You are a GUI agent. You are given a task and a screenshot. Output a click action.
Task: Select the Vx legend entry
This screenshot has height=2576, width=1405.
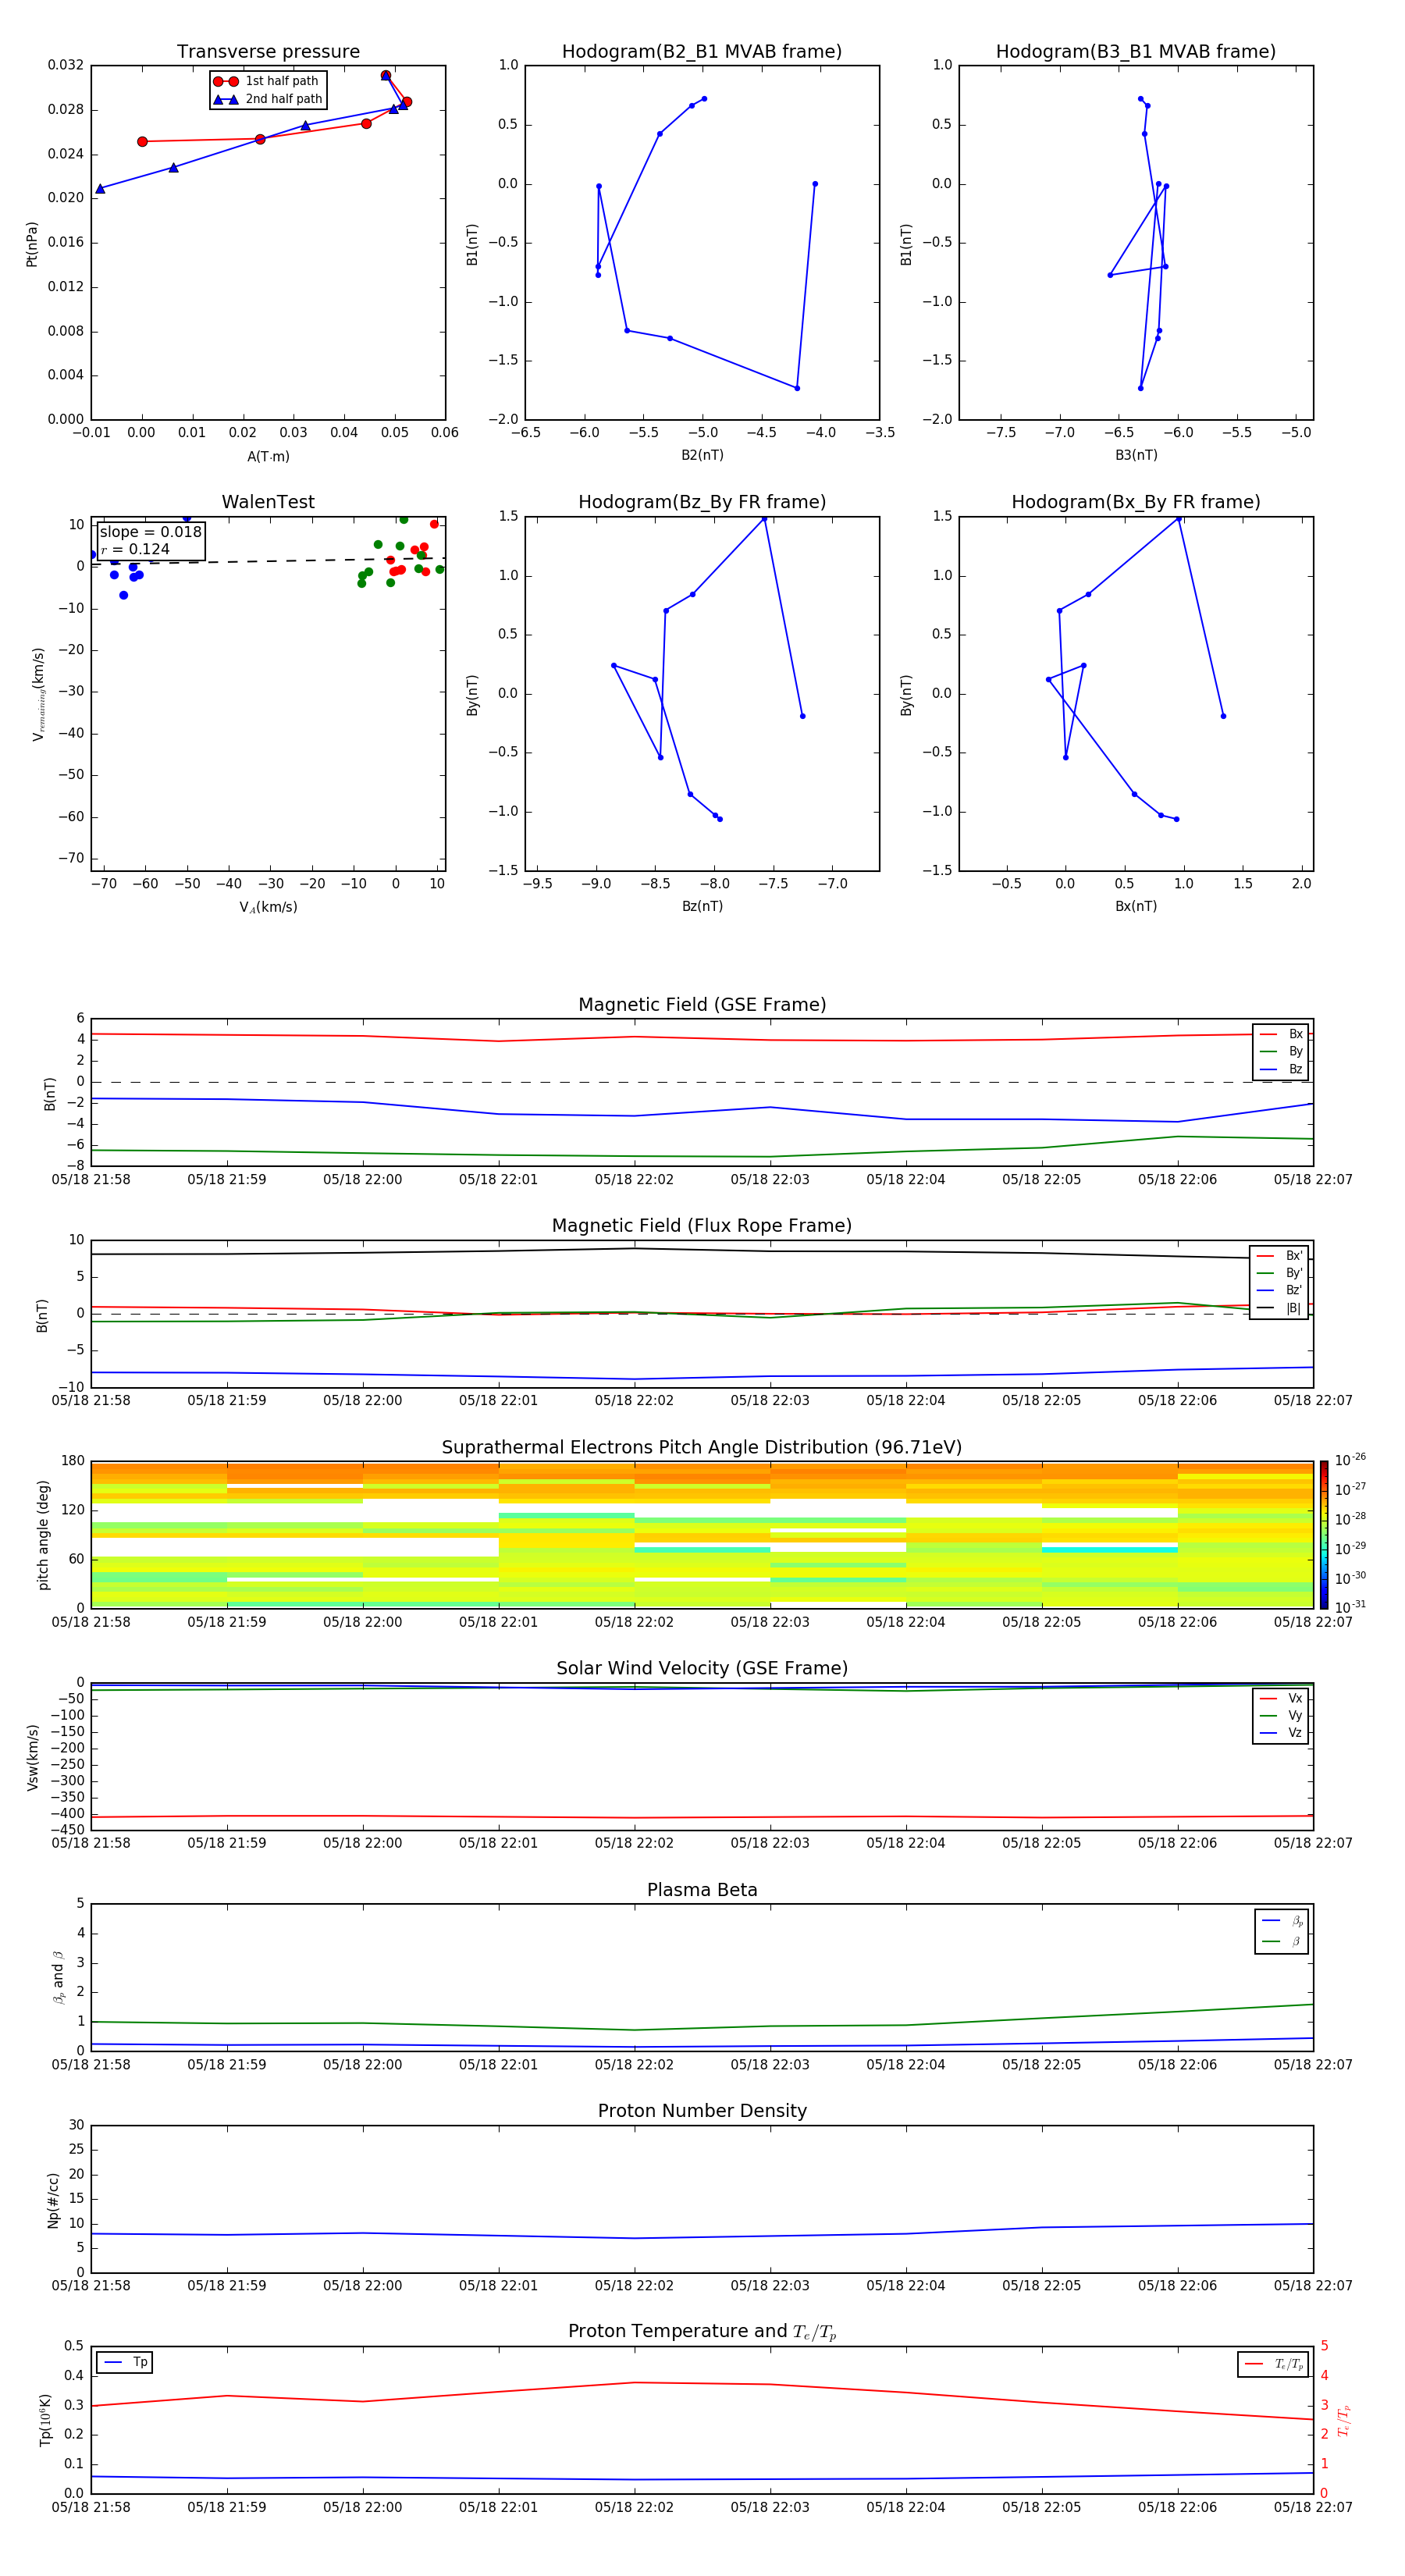(1281, 1698)
